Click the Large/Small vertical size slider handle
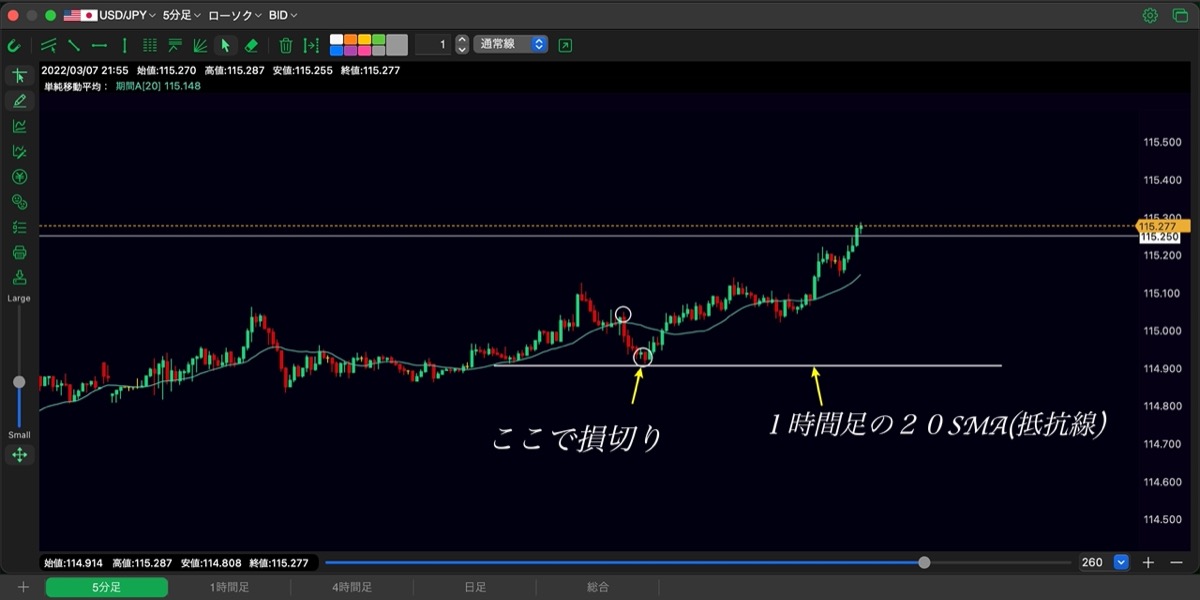The image size is (1200, 600). pyautogui.click(x=19, y=382)
